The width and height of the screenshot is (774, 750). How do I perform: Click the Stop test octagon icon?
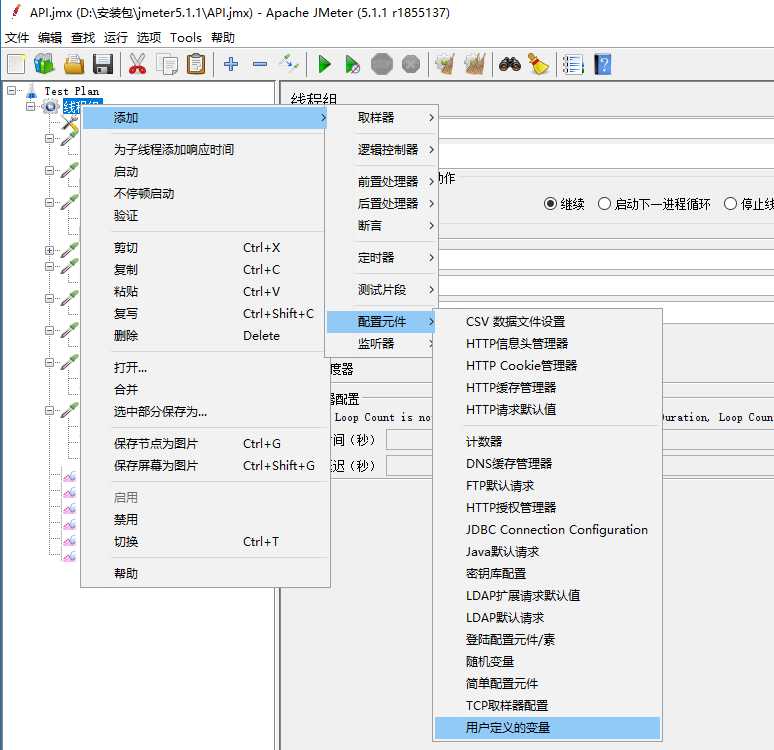point(382,64)
